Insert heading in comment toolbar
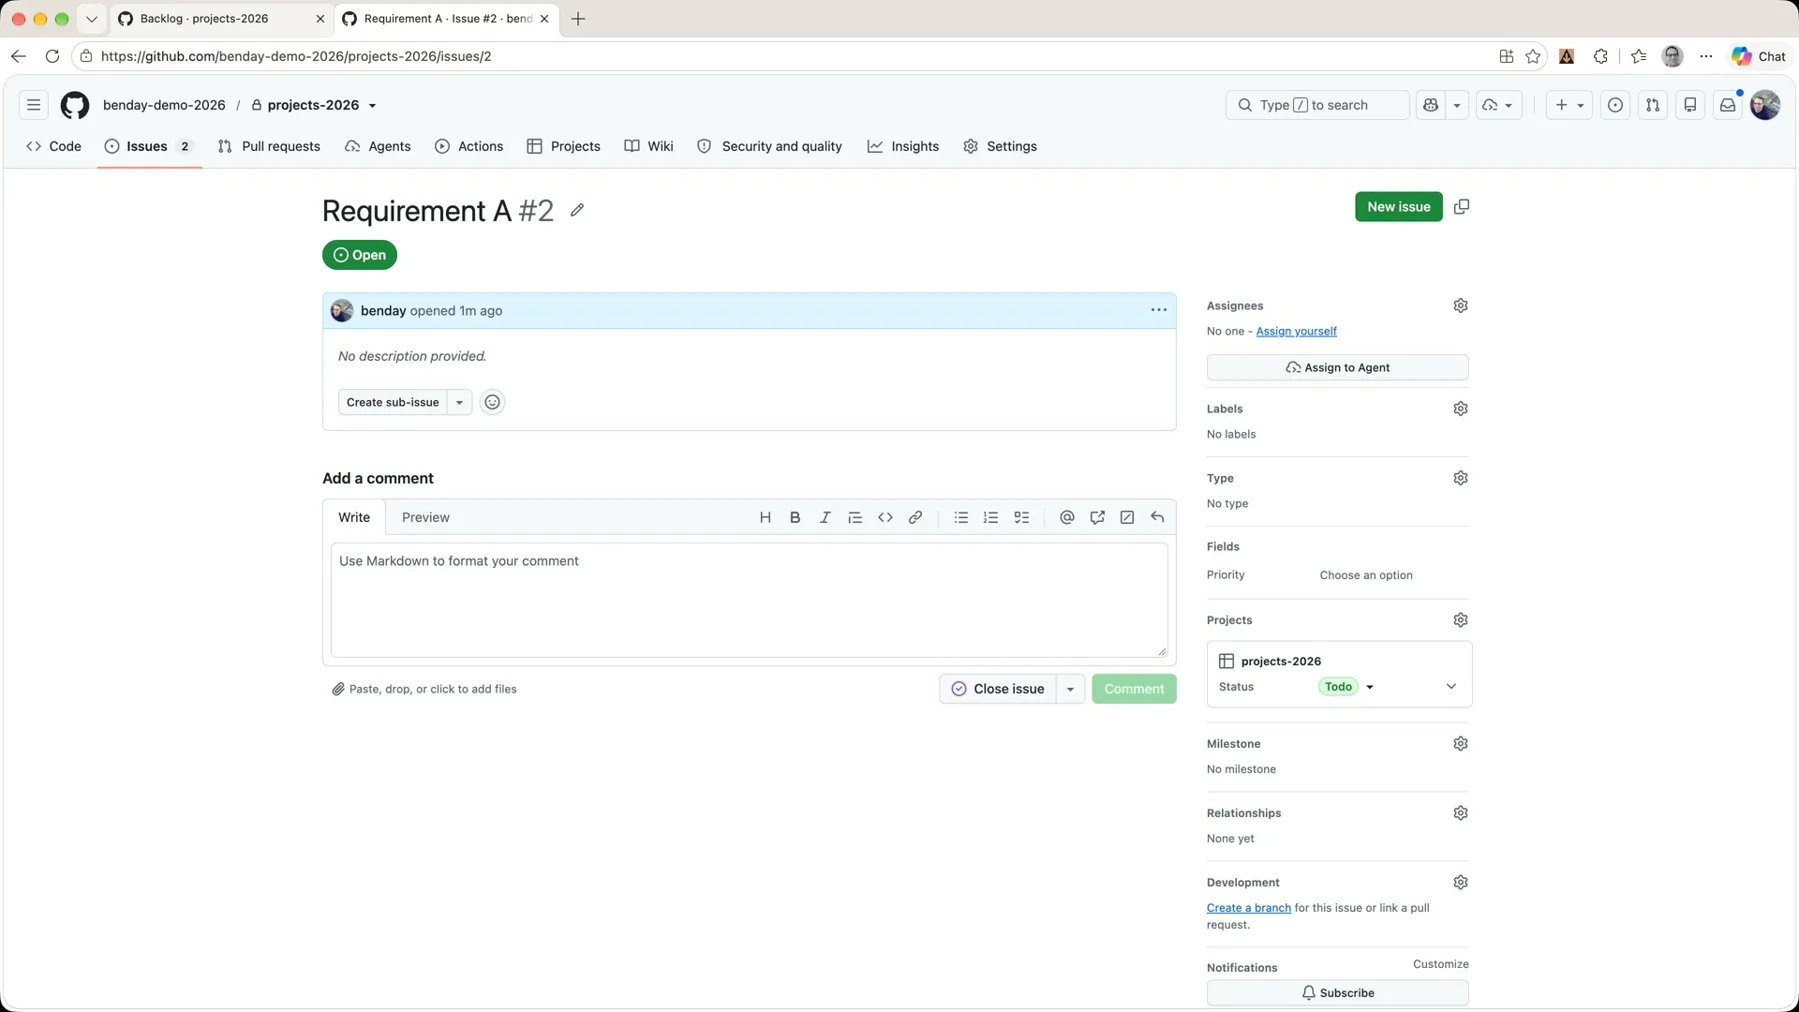The width and height of the screenshot is (1799, 1012). [x=765, y=517]
